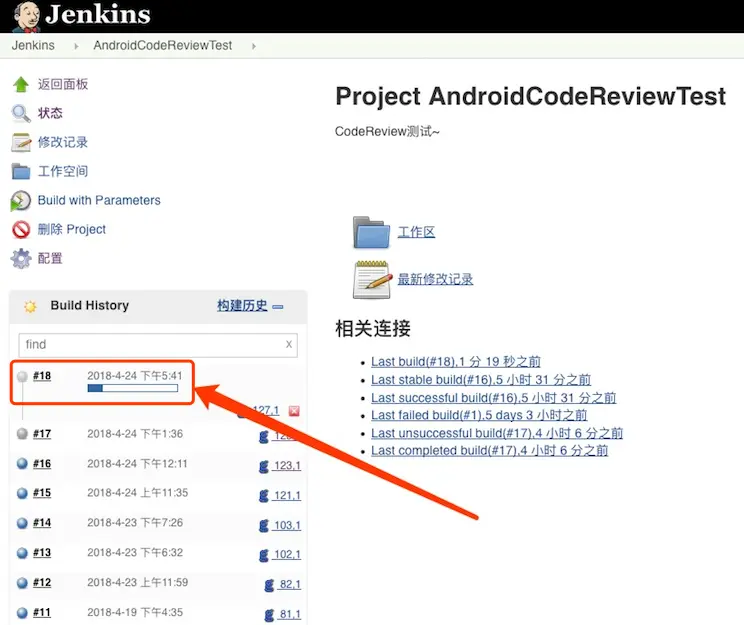Cancel build #18 with the red X icon
This screenshot has width=744, height=625.
coord(294,411)
